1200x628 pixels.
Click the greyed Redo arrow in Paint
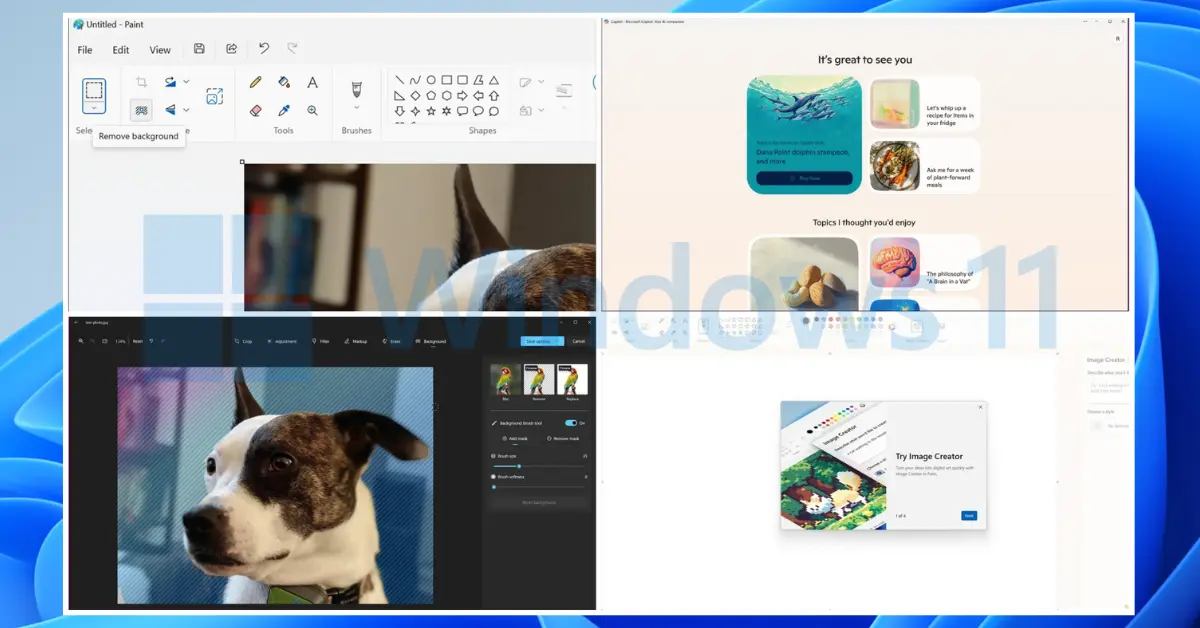coord(292,48)
